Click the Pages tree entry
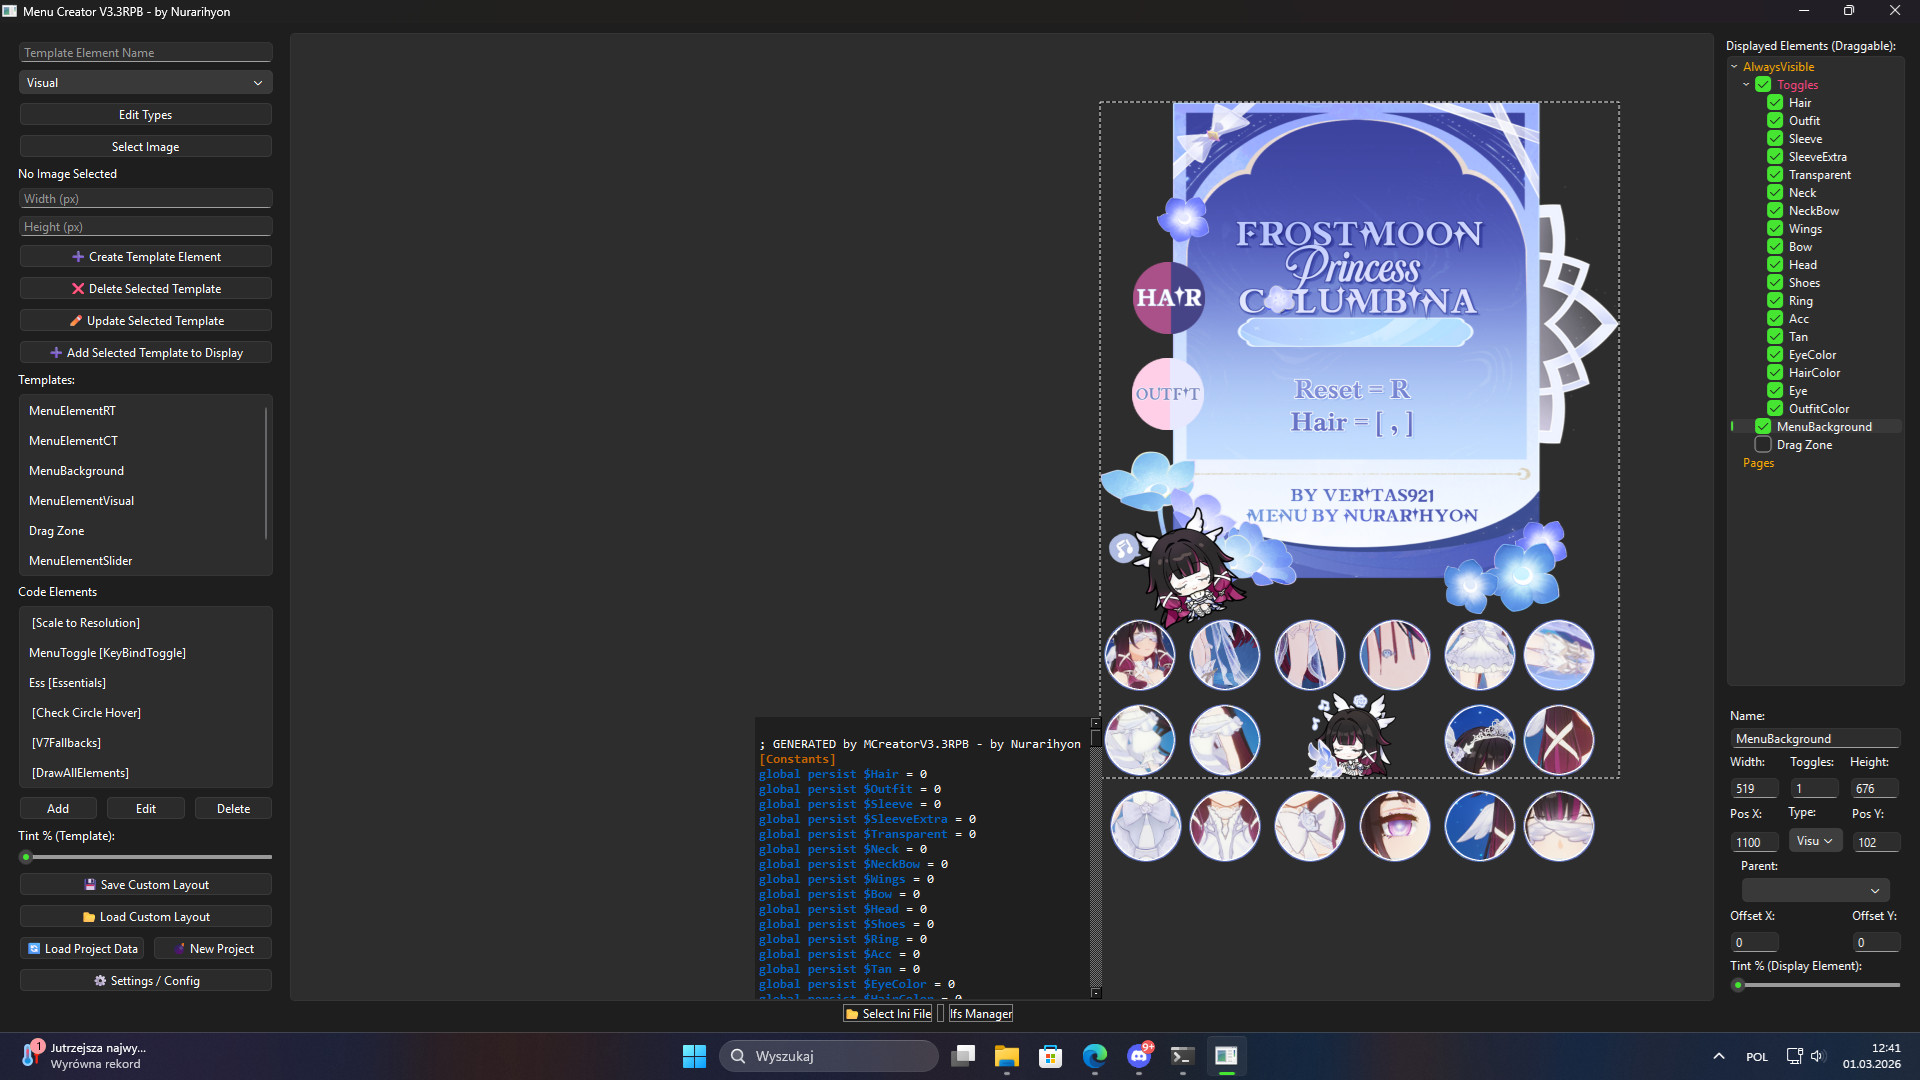This screenshot has width=1920, height=1080. pos(1758,463)
